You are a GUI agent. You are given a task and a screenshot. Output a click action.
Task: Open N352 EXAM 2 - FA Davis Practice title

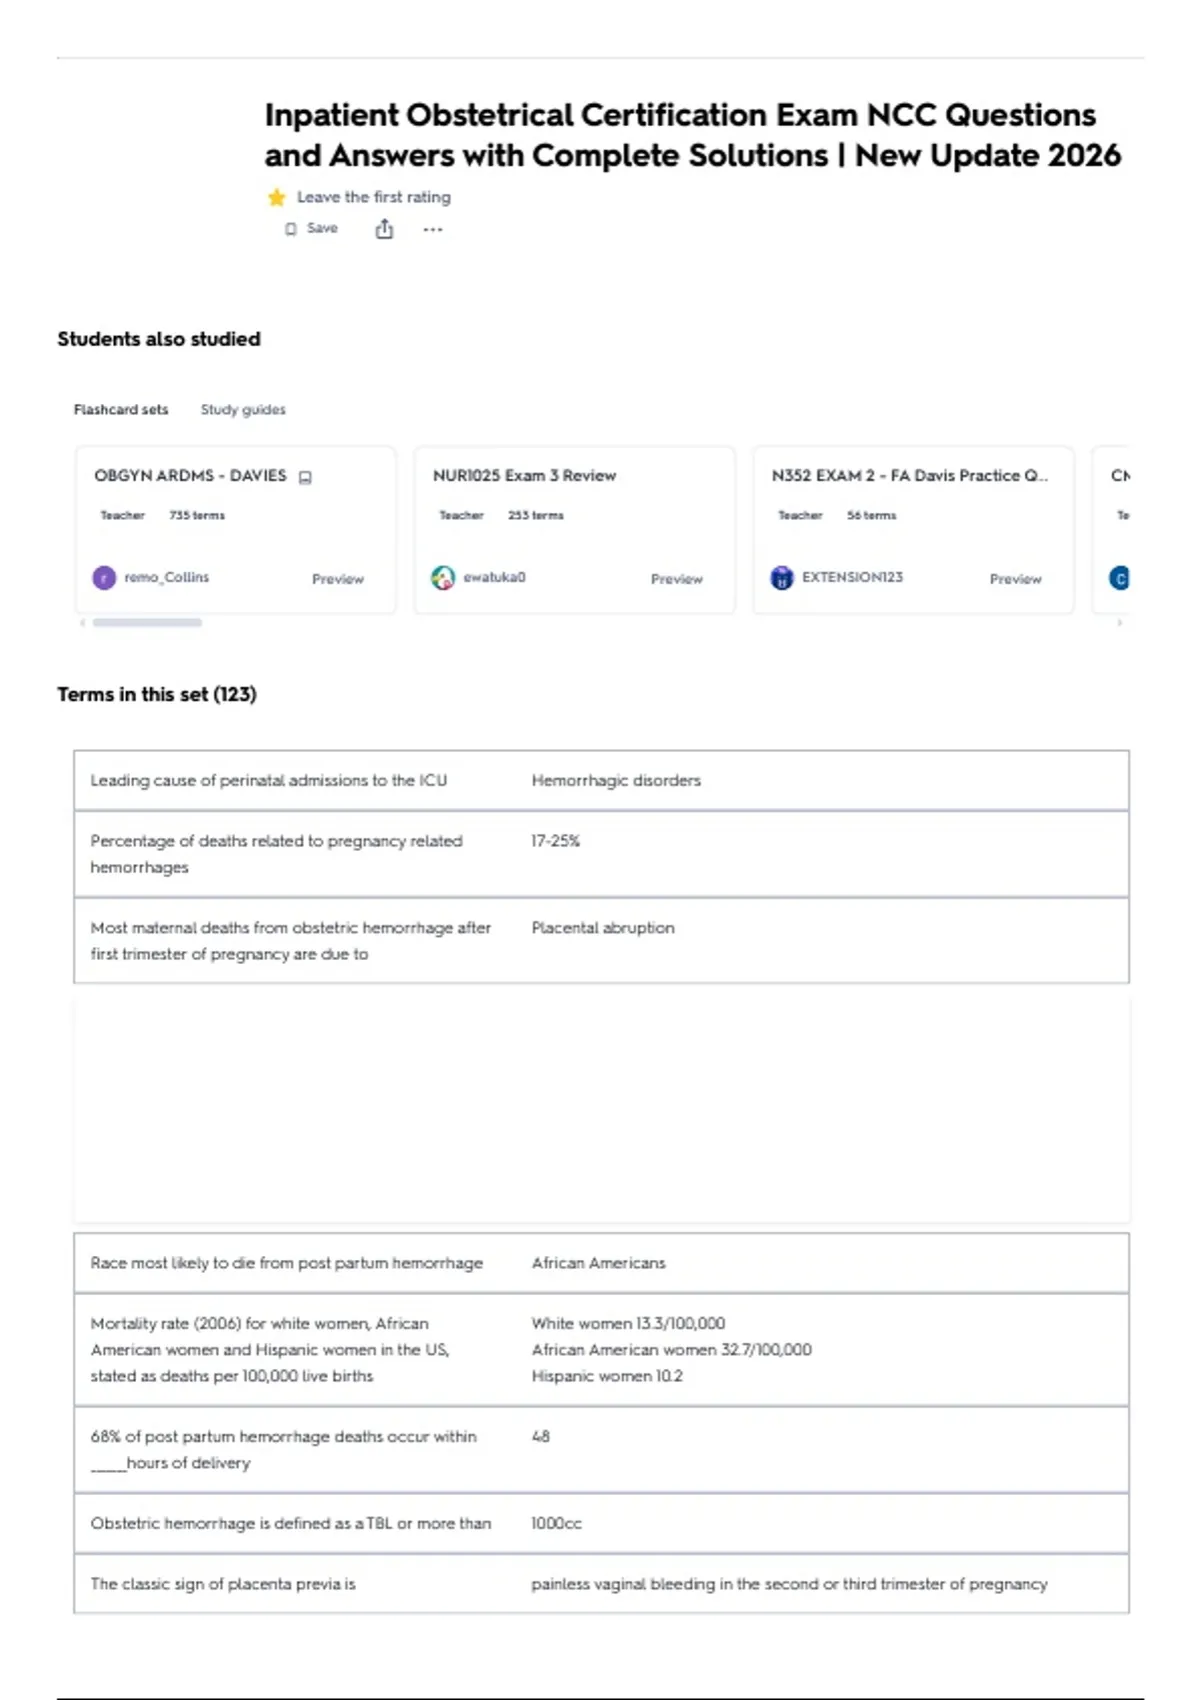point(909,476)
